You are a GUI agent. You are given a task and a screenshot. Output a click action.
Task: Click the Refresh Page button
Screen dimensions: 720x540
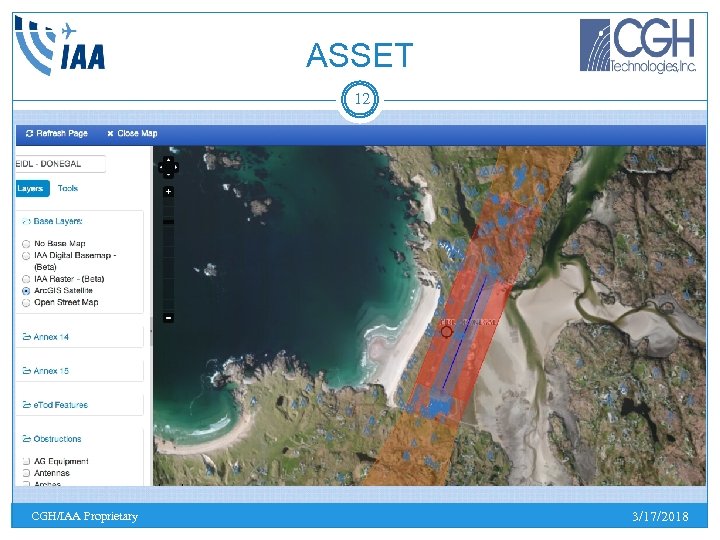pyautogui.click(x=56, y=133)
